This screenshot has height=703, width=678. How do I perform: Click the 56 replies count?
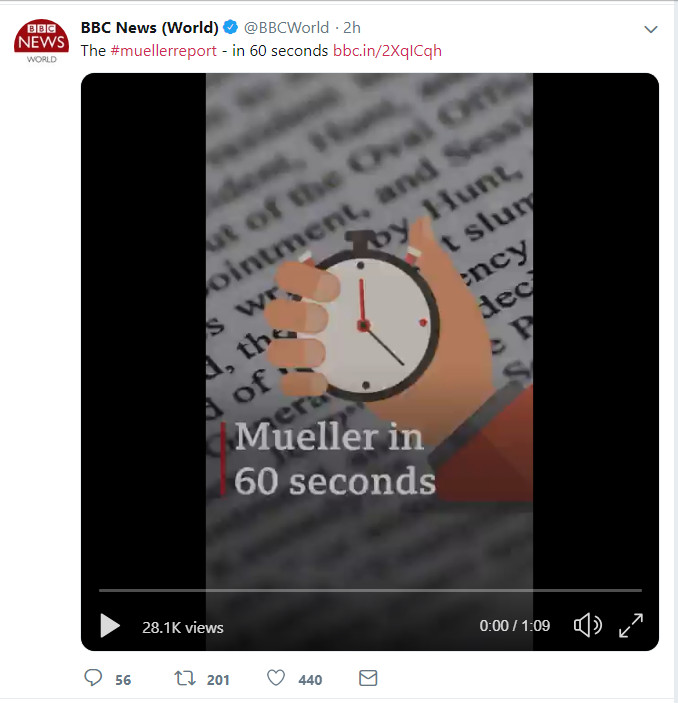point(123,680)
